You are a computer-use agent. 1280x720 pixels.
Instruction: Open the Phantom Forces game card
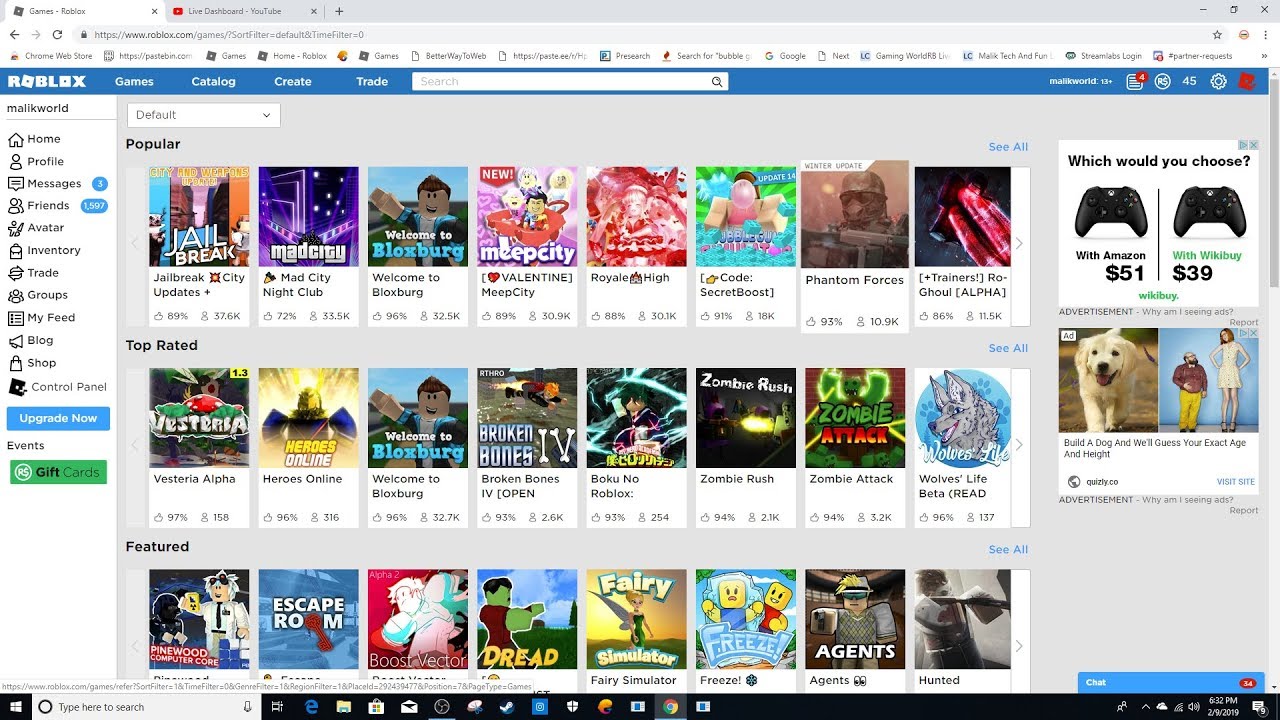(x=855, y=246)
